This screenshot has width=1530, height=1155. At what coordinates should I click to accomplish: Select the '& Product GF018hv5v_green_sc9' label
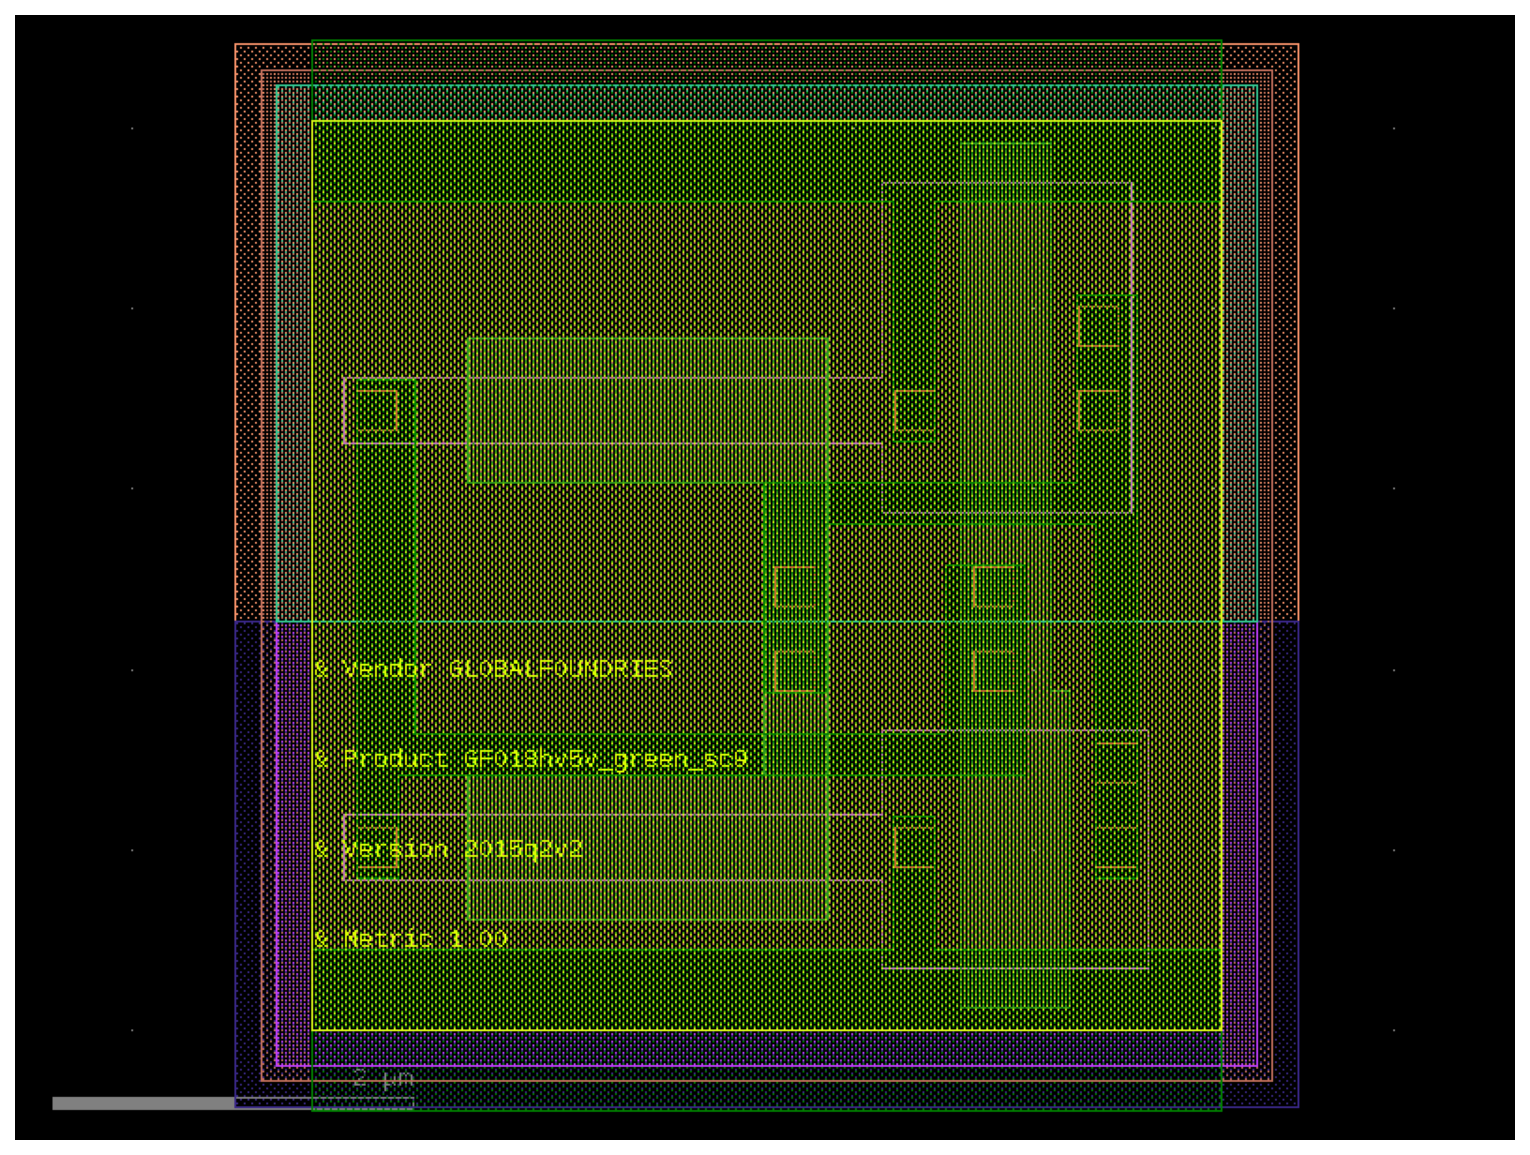tap(531, 759)
